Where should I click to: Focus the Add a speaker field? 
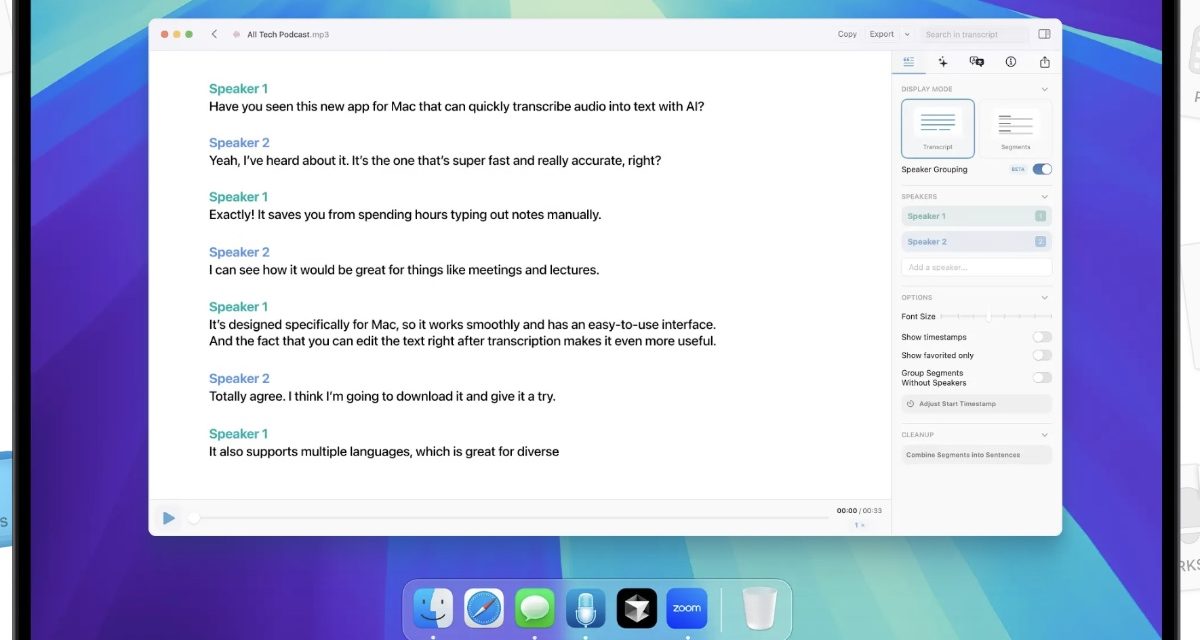[976, 267]
